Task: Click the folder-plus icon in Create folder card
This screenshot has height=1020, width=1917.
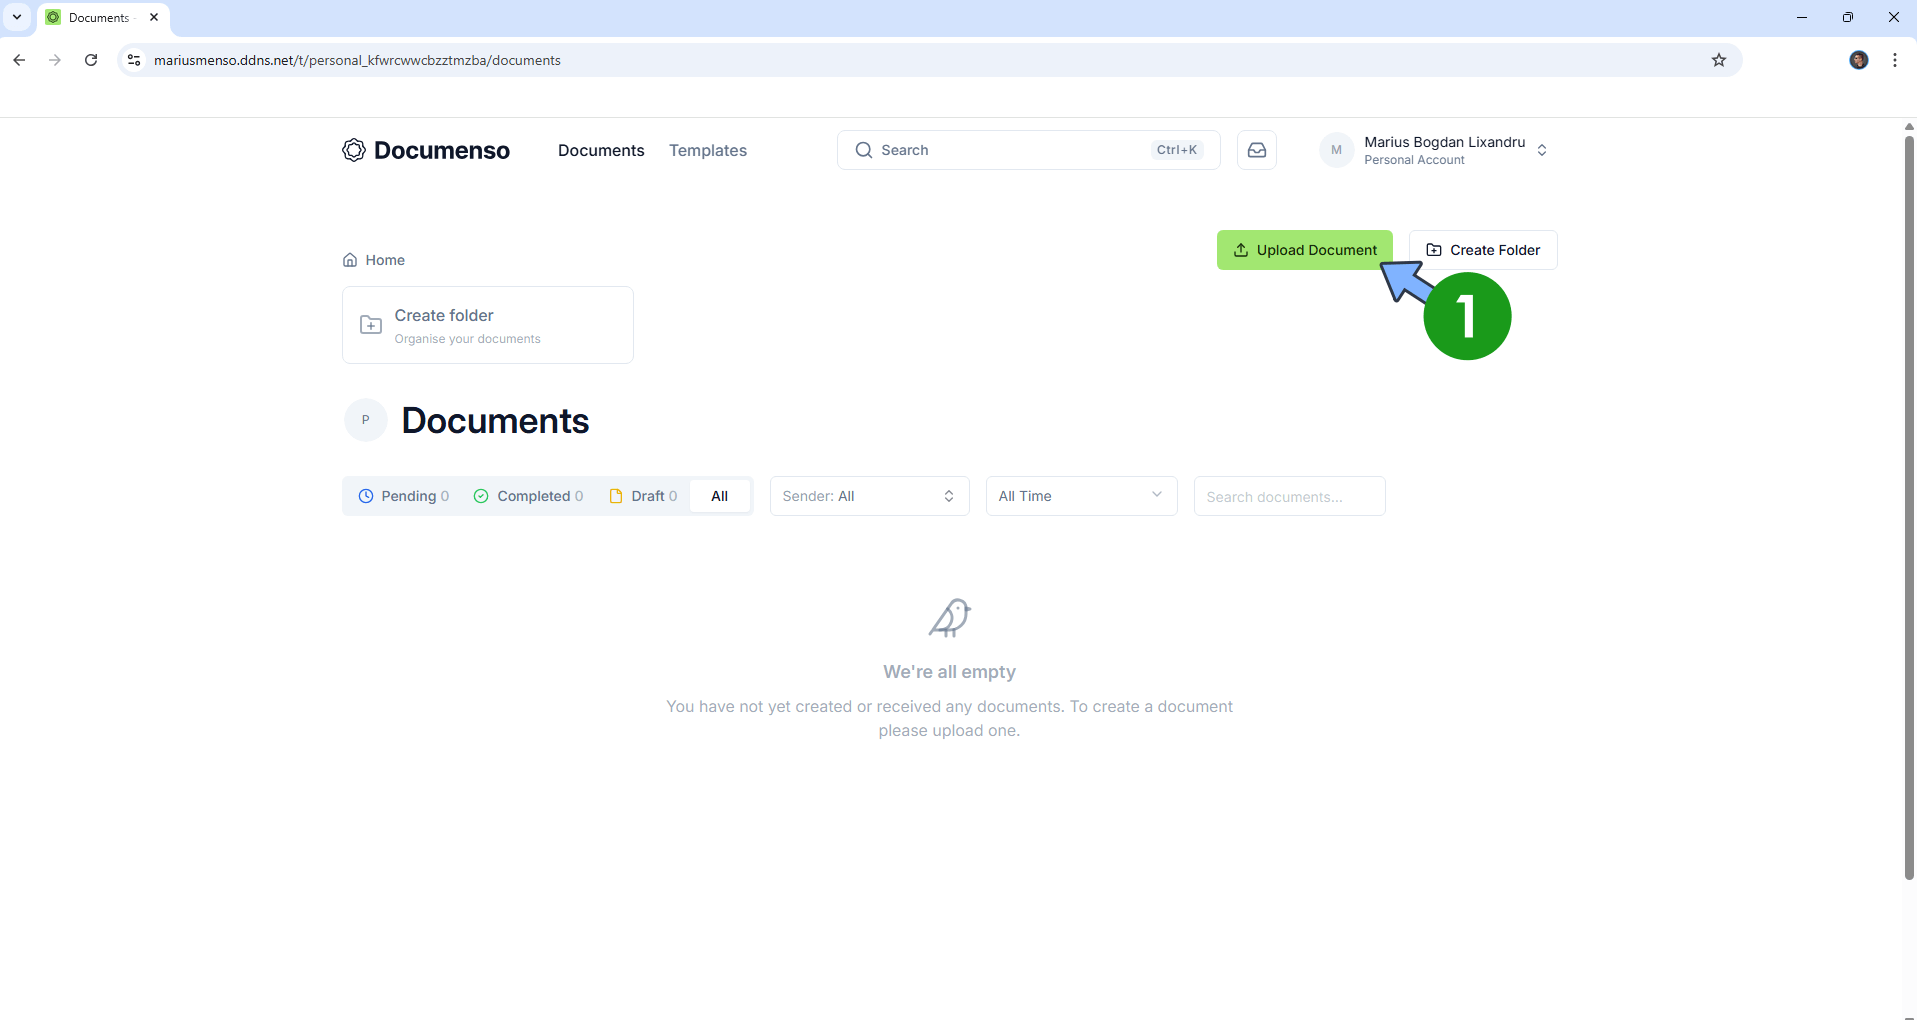Action: click(x=370, y=324)
